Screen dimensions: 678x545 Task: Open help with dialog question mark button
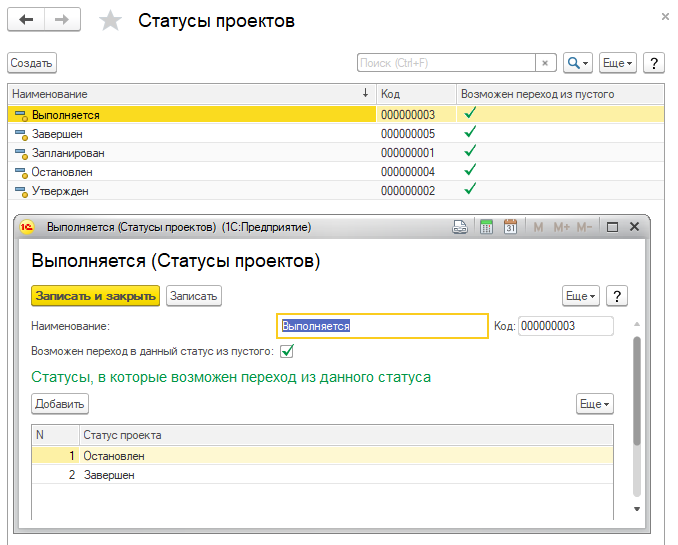pos(617,296)
